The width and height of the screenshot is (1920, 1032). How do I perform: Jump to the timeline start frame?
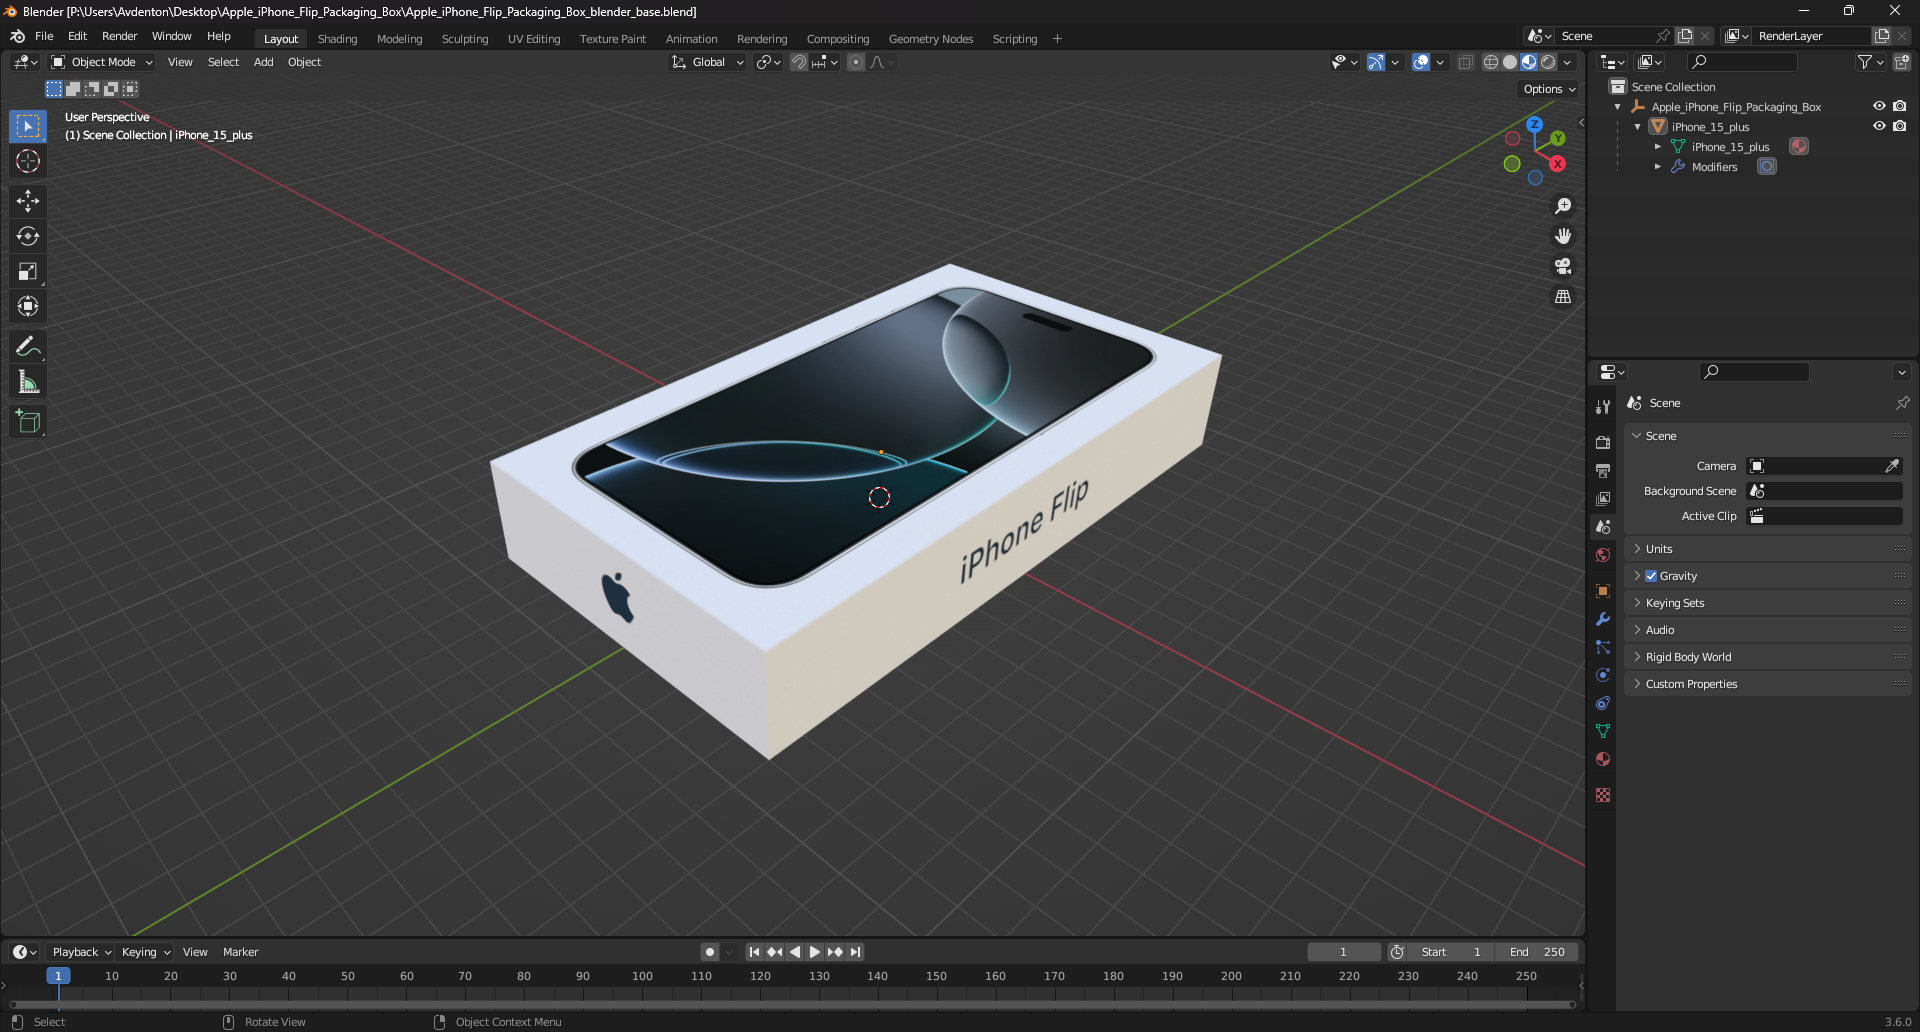(754, 952)
